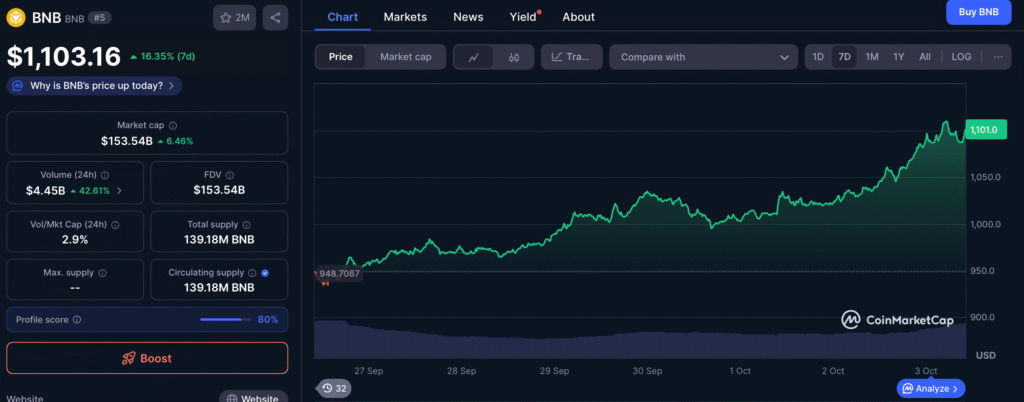The height and width of the screenshot is (402, 1024).
Task: Open TradingView chart button
Action: [x=571, y=57]
